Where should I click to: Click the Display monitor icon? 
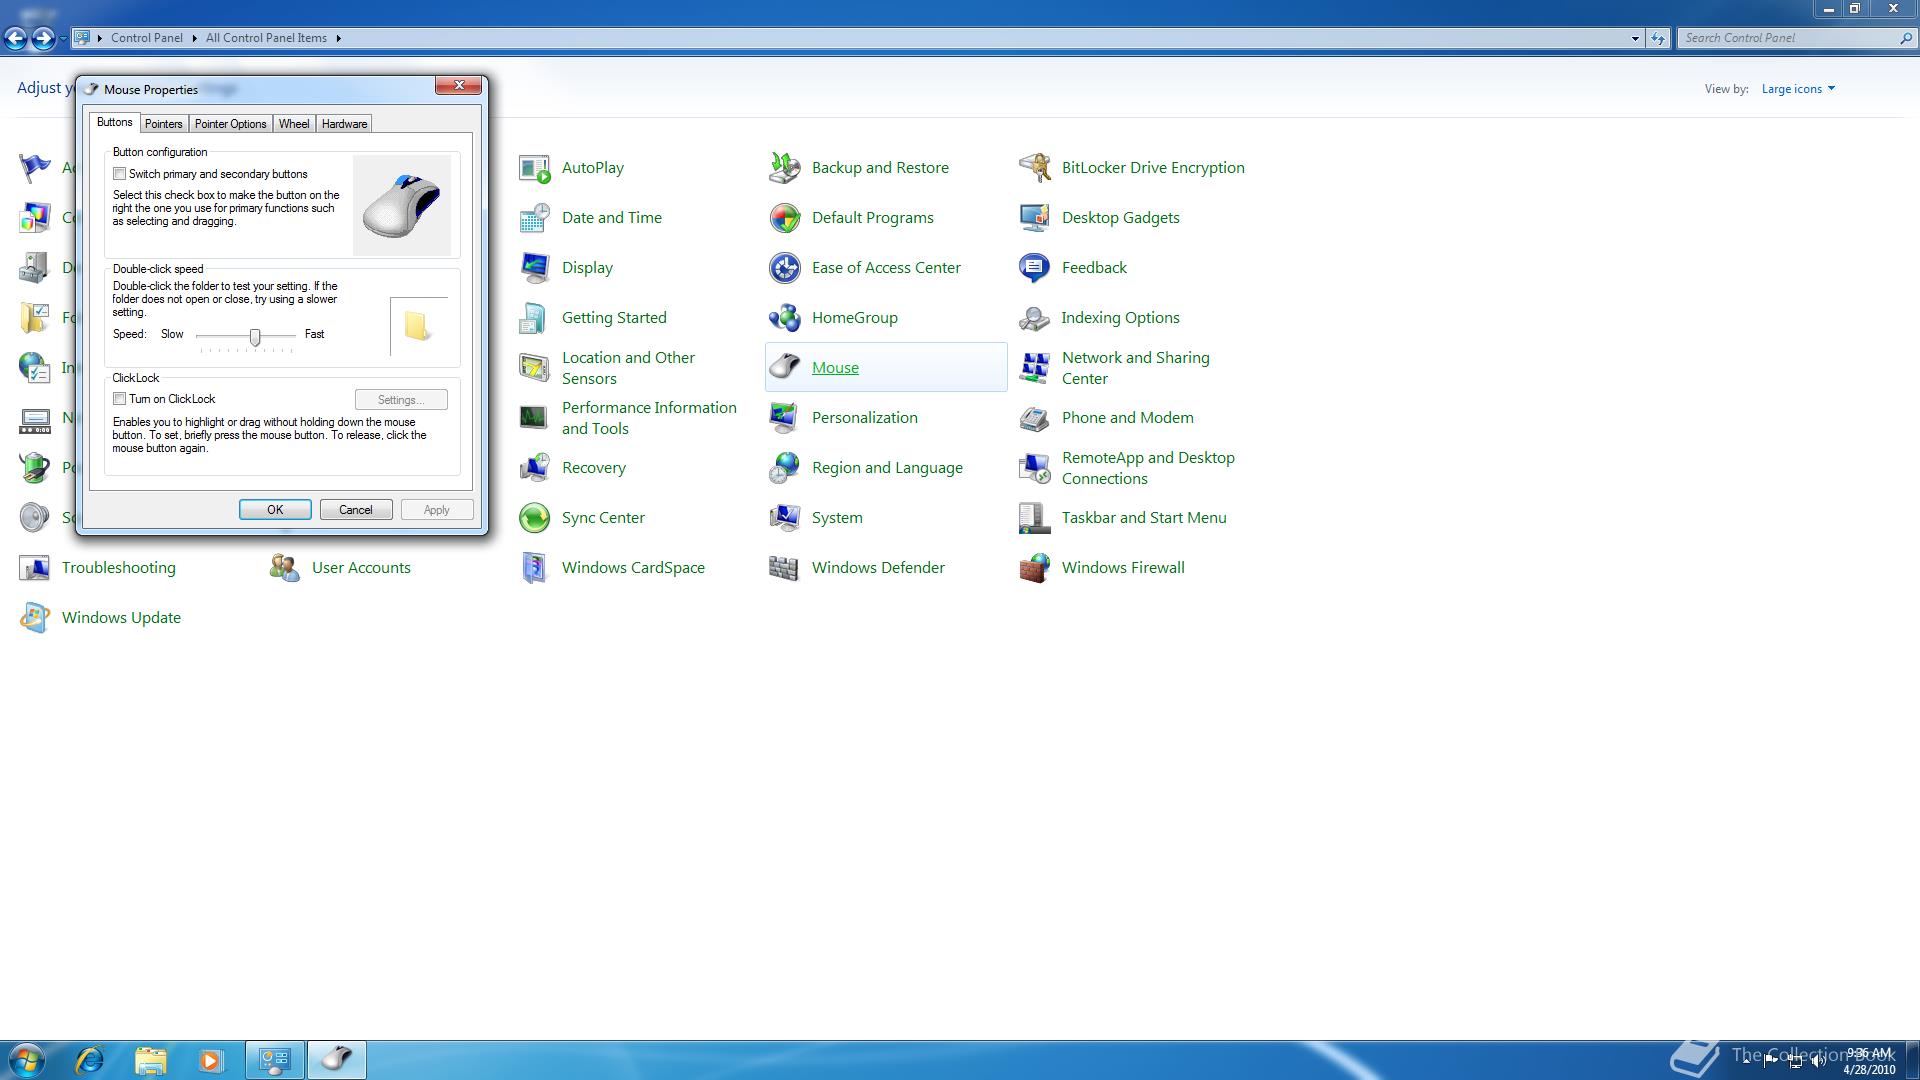(535, 268)
